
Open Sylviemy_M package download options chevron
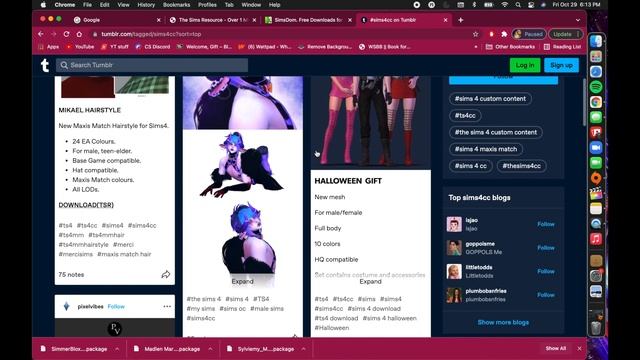pos(304,349)
